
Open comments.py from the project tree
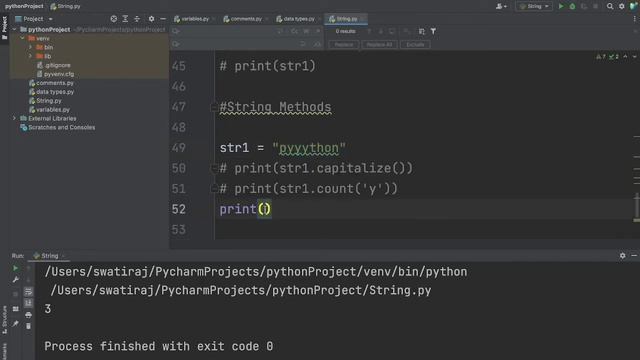pos(51,83)
